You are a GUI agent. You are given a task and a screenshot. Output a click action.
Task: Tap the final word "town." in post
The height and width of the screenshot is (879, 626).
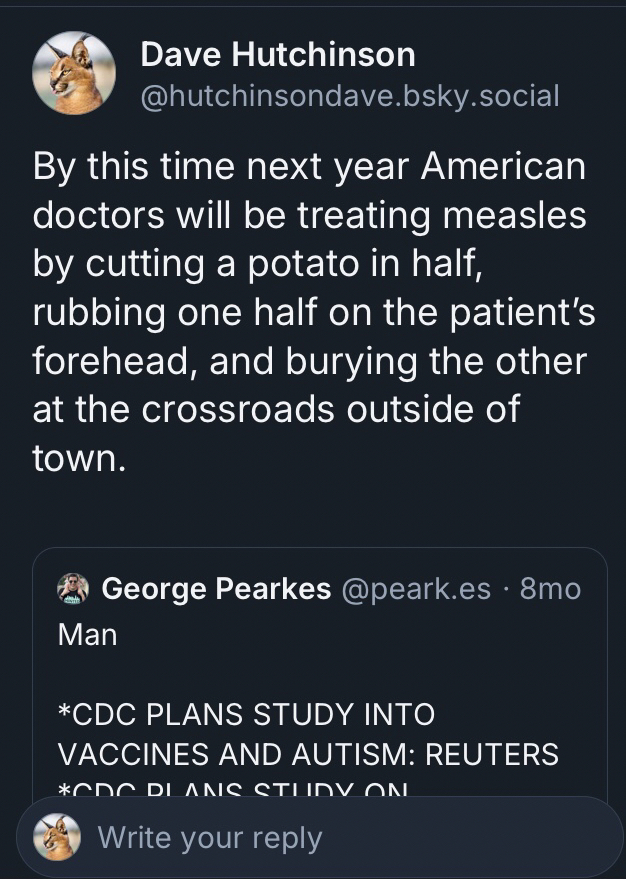tap(80, 457)
